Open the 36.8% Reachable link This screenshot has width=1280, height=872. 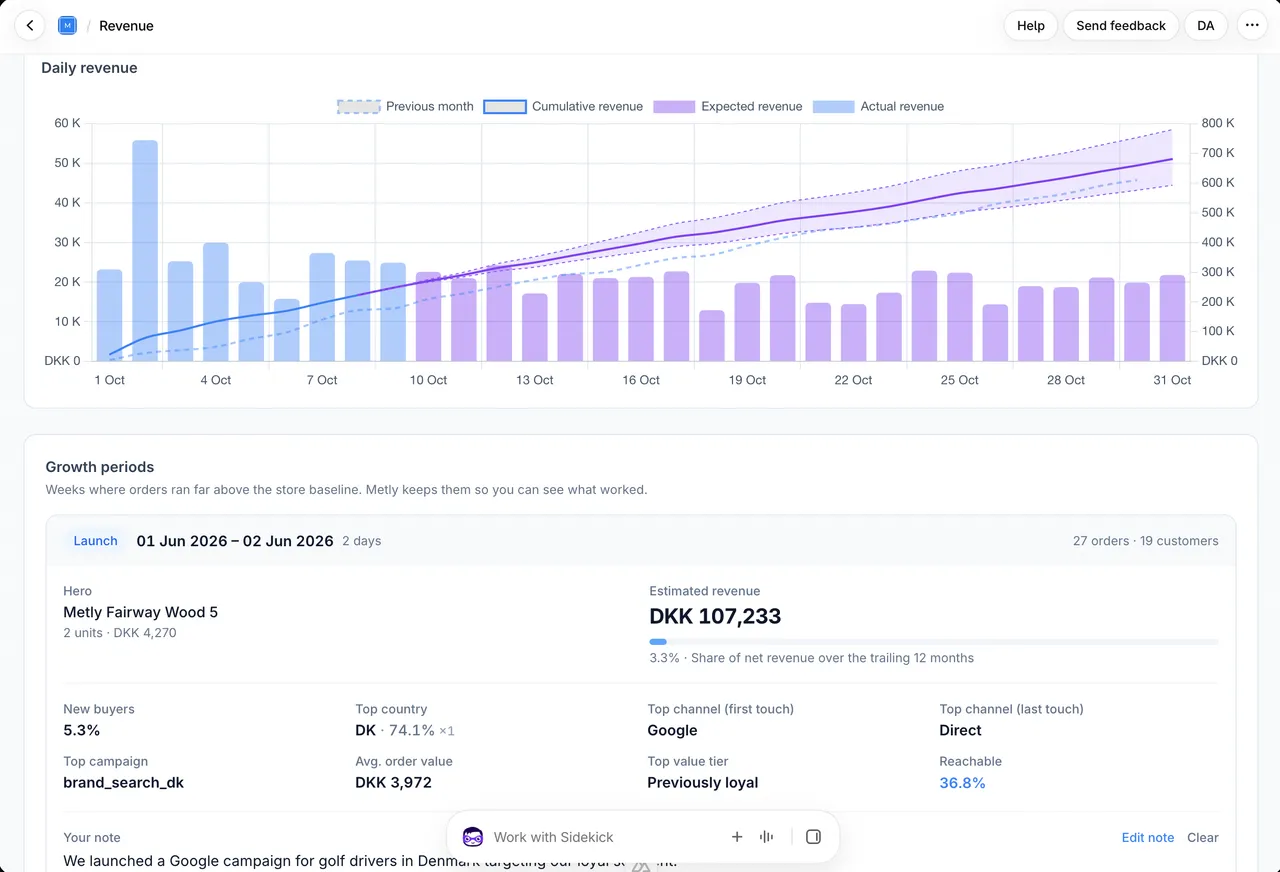[962, 783]
